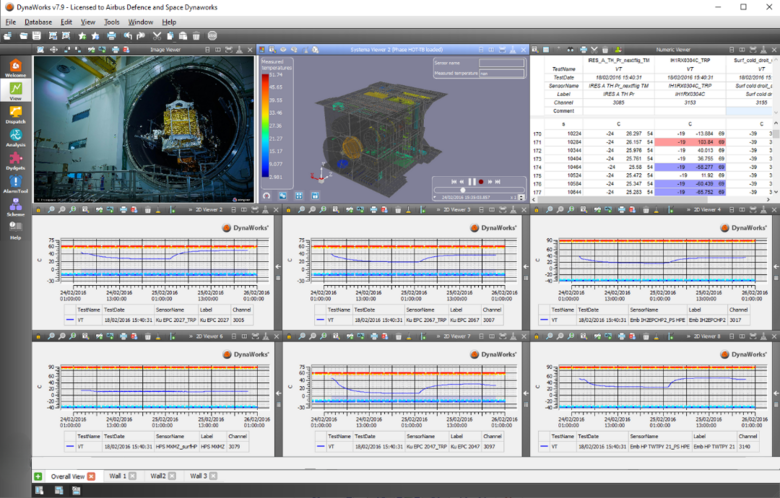Click the playback timeline slider in Systema Viewer
The image size is (780, 498).
pos(479,190)
